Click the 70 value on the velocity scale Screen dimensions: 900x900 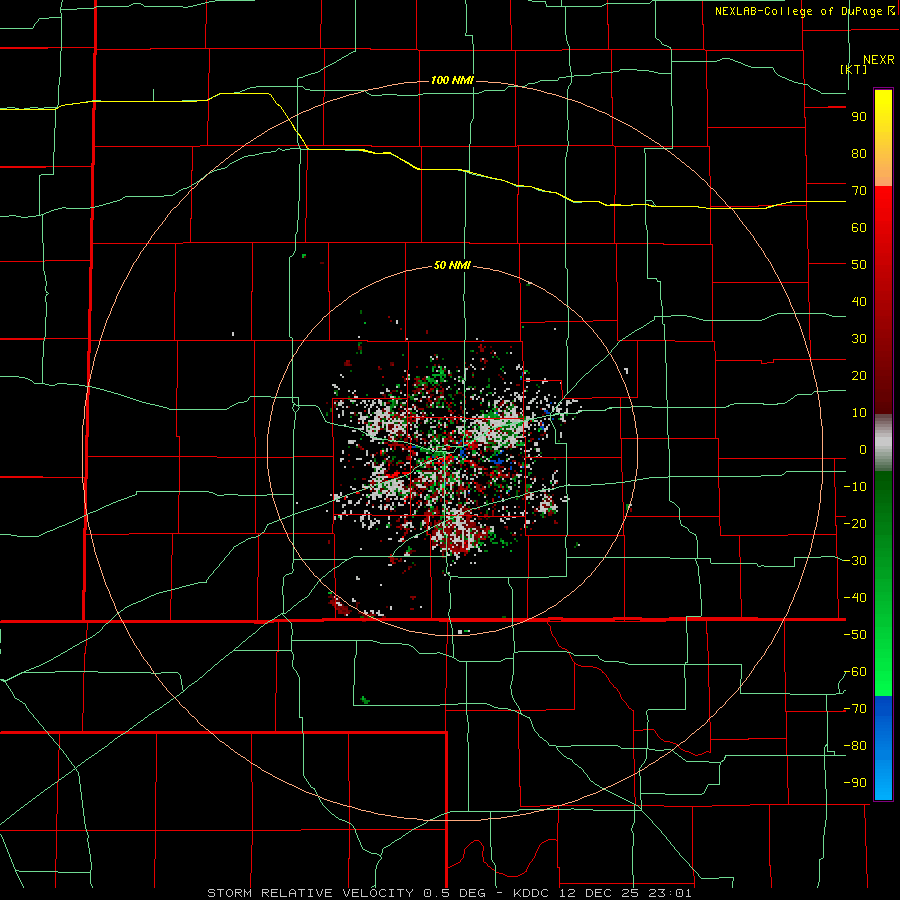(x=859, y=191)
